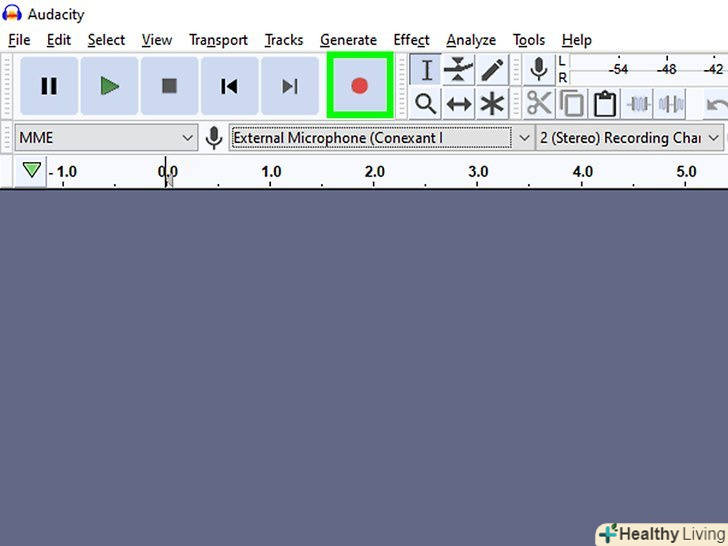Open the External Microphone recording device dropdown
728x546 pixels.
pyautogui.click(x=382, y=138)
